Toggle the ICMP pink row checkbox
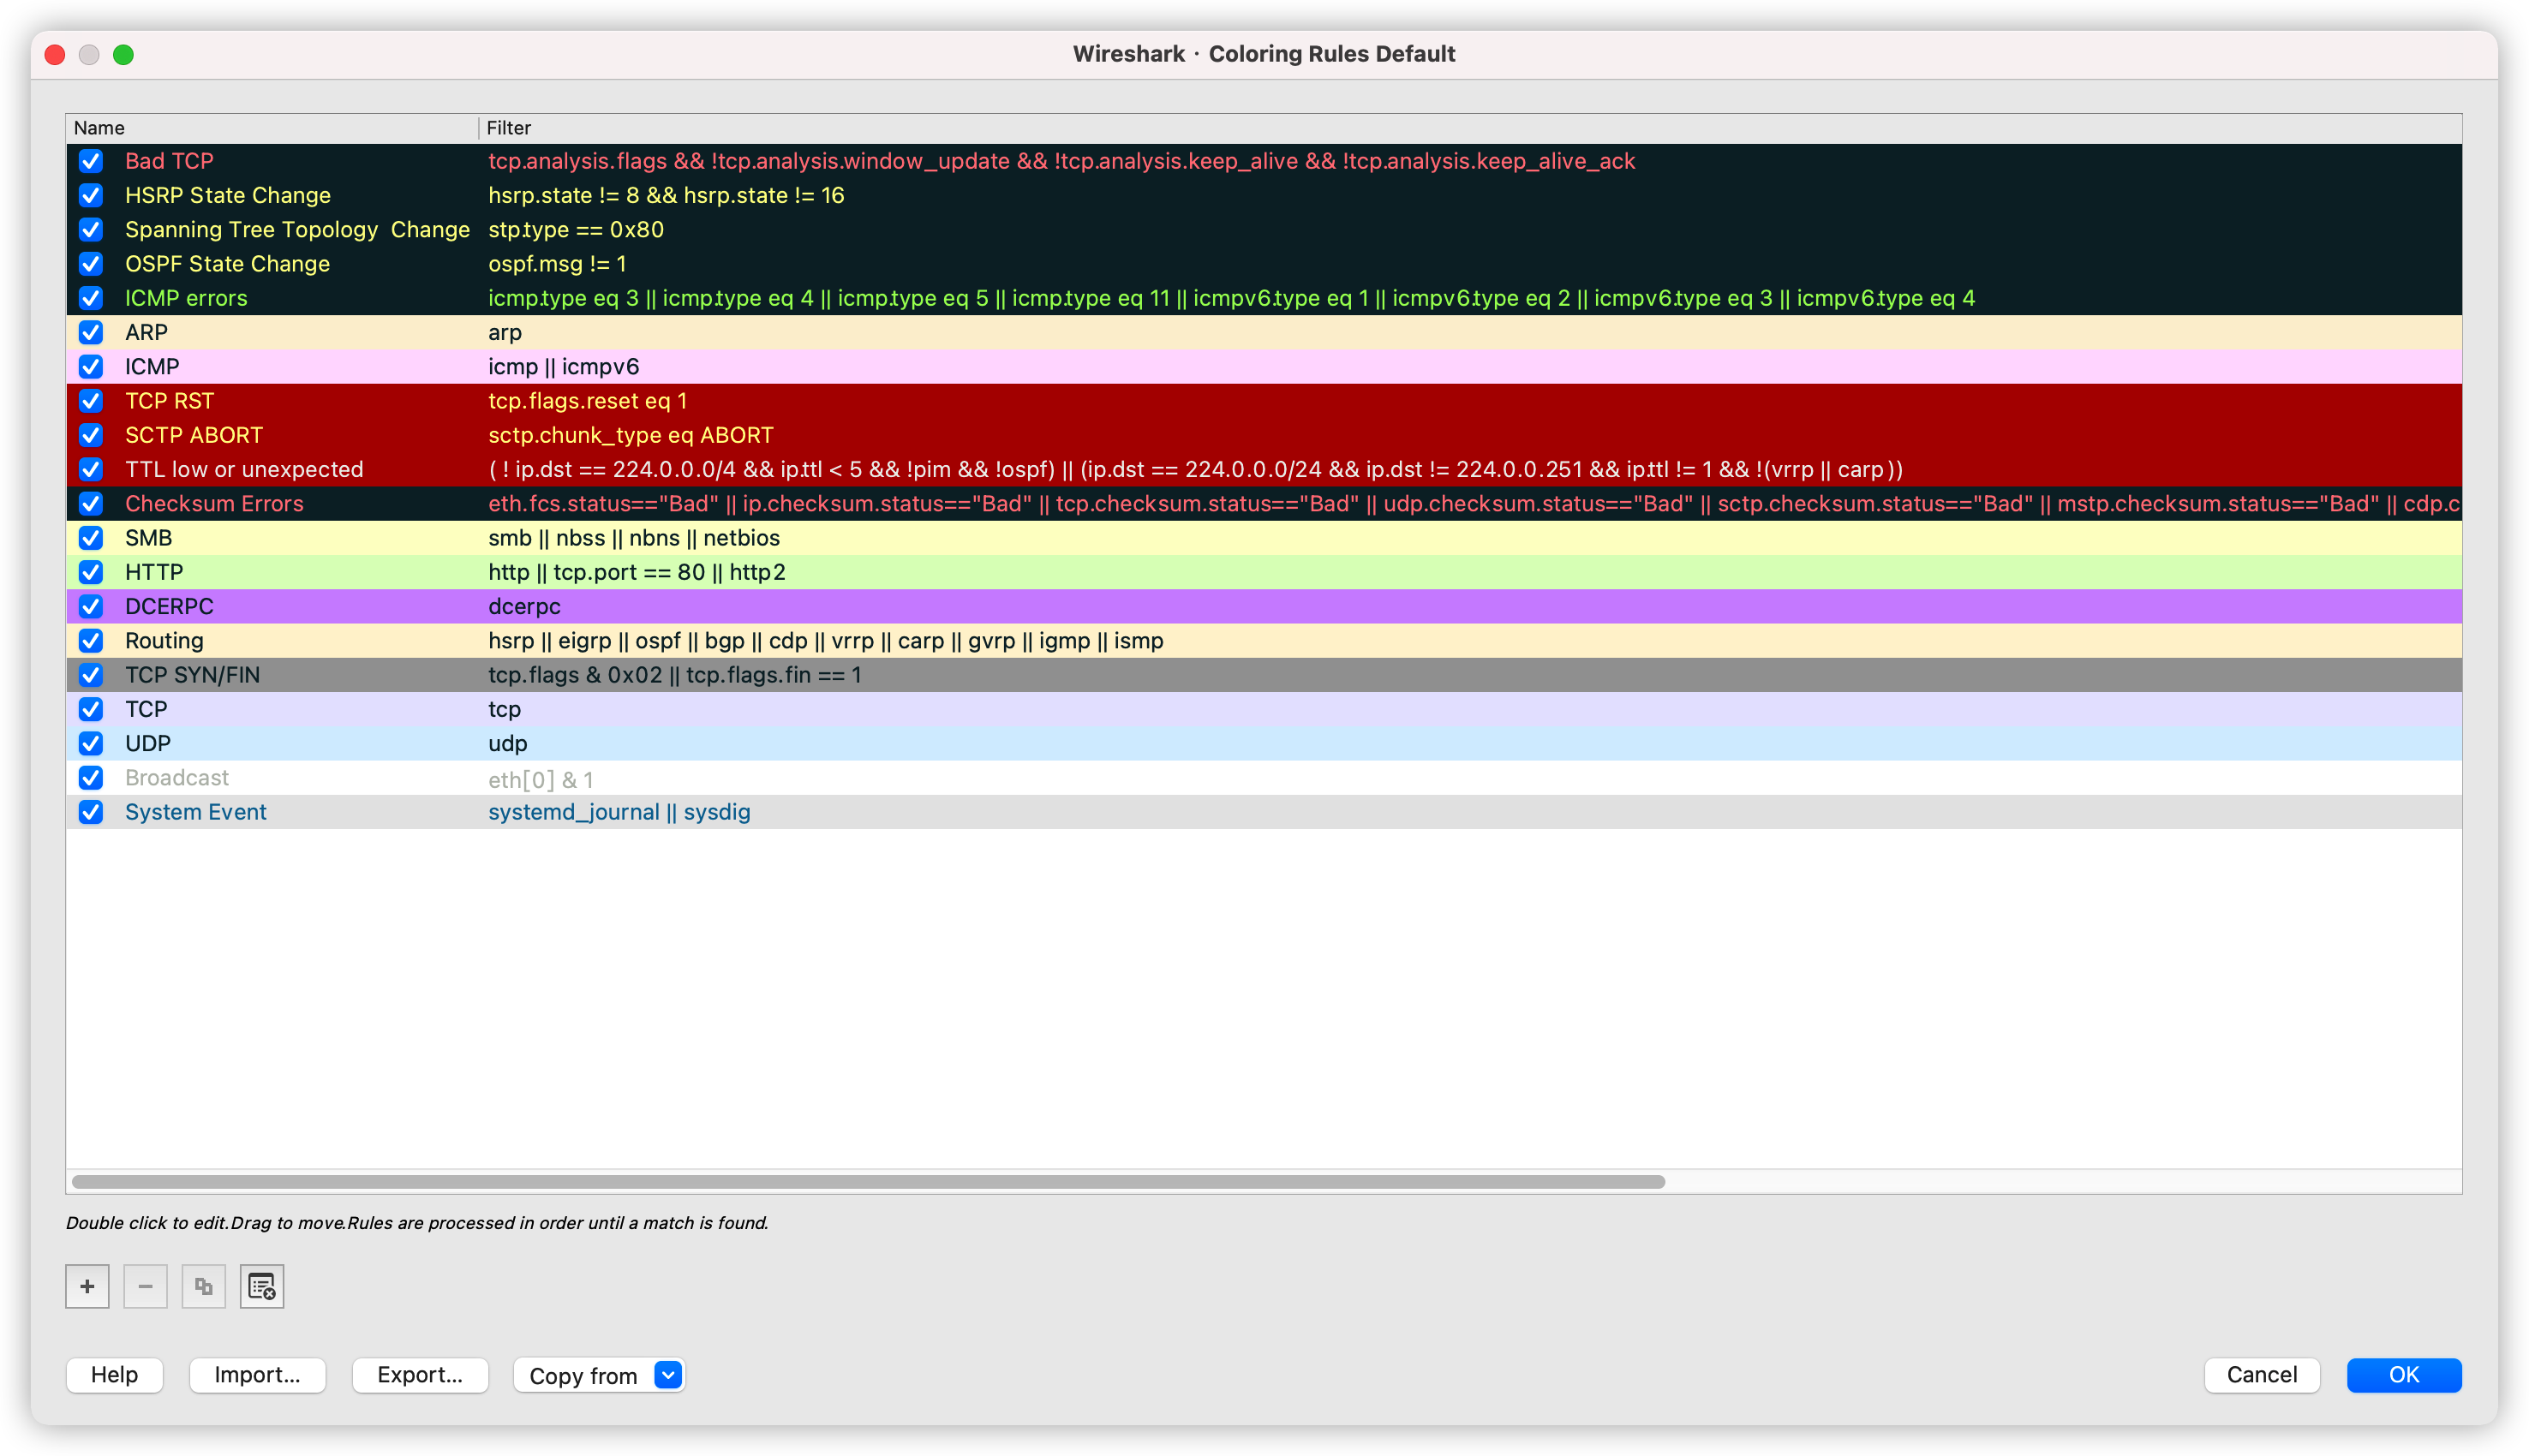Screen dimensions: 2529x1456 pos(91,366)
